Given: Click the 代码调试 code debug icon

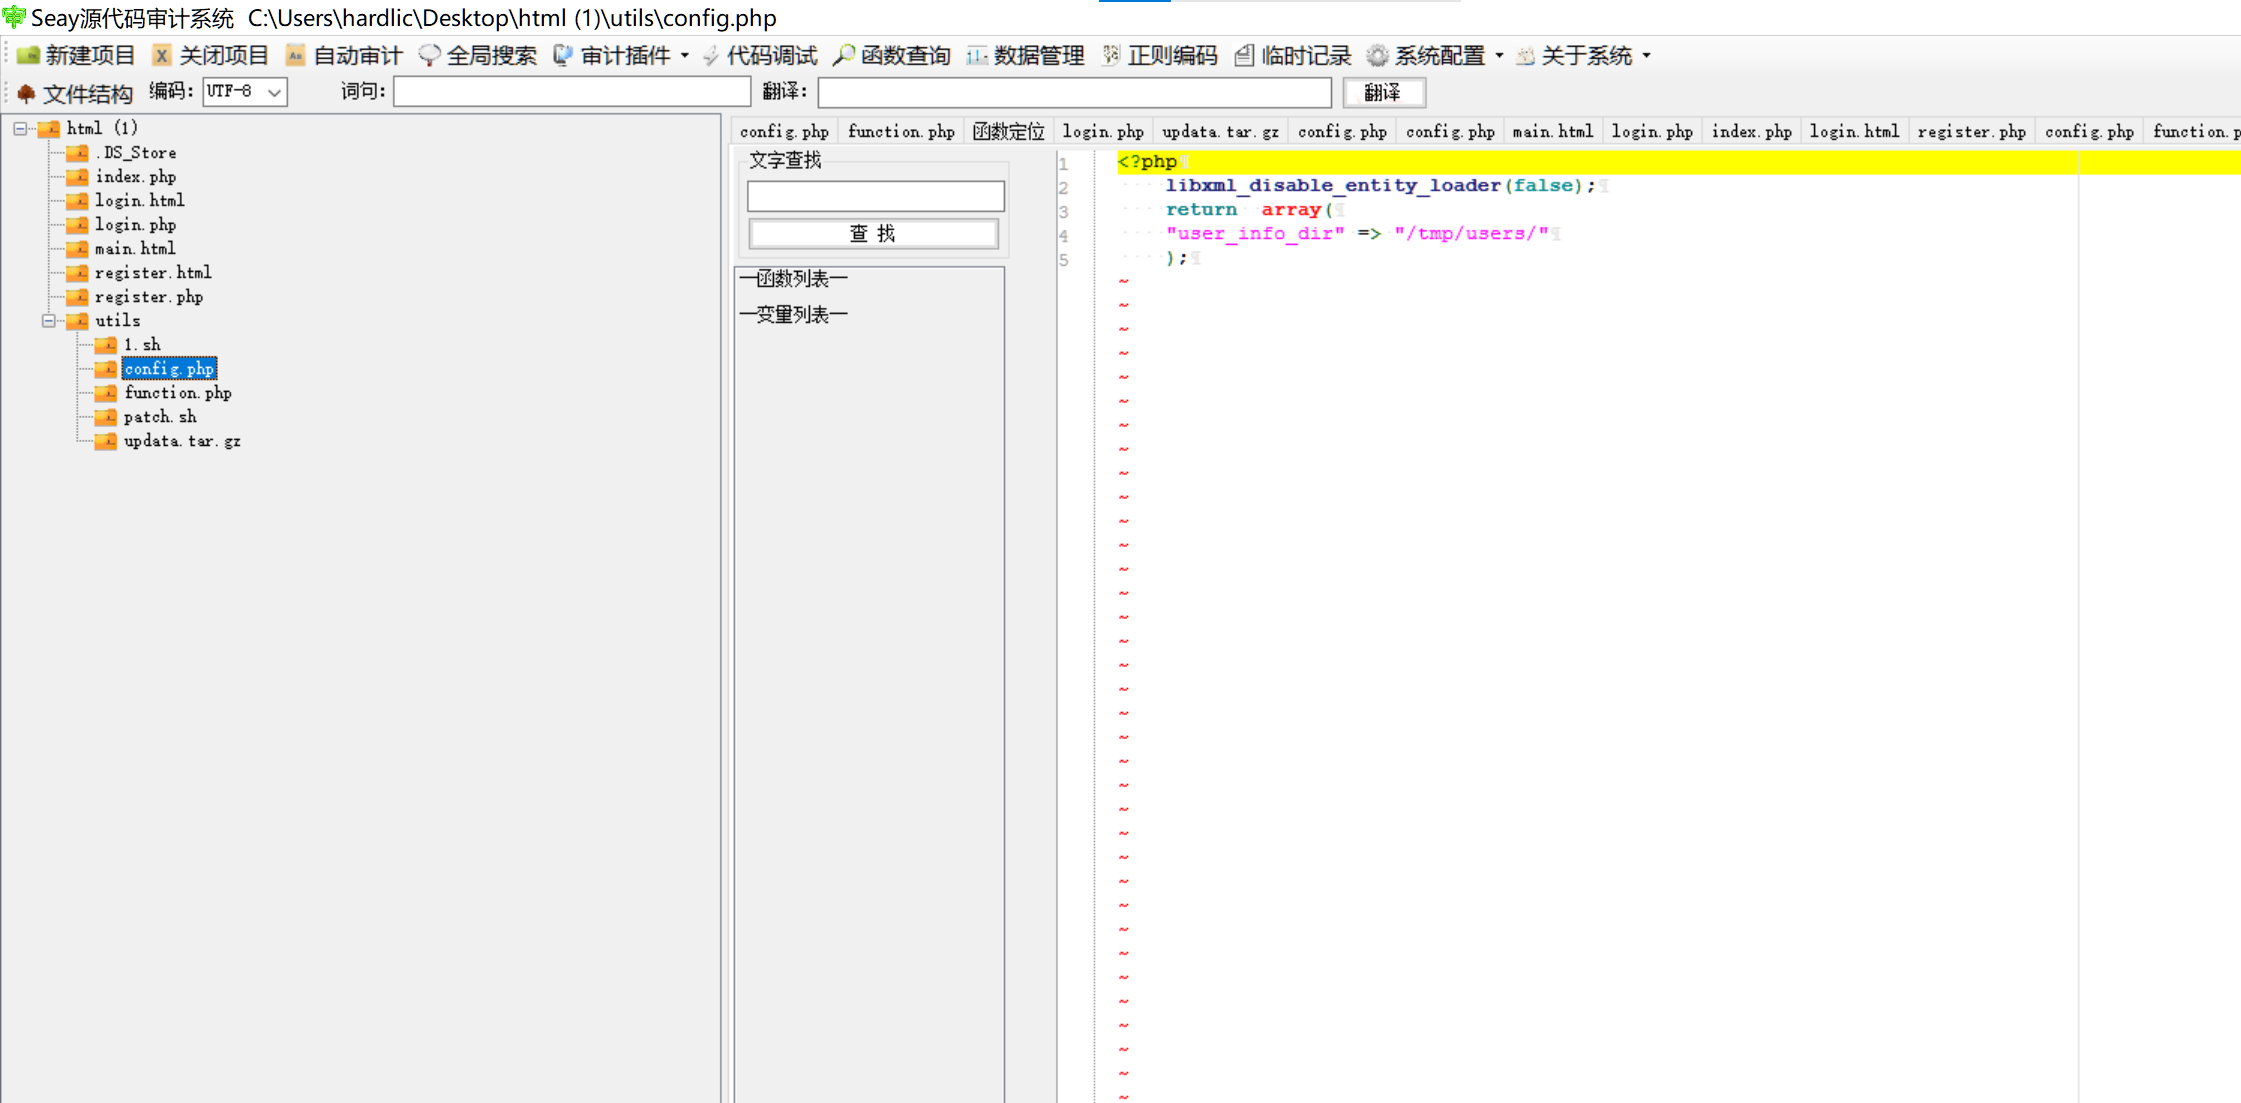Looking at the screenshot, I should coord(711,55).
